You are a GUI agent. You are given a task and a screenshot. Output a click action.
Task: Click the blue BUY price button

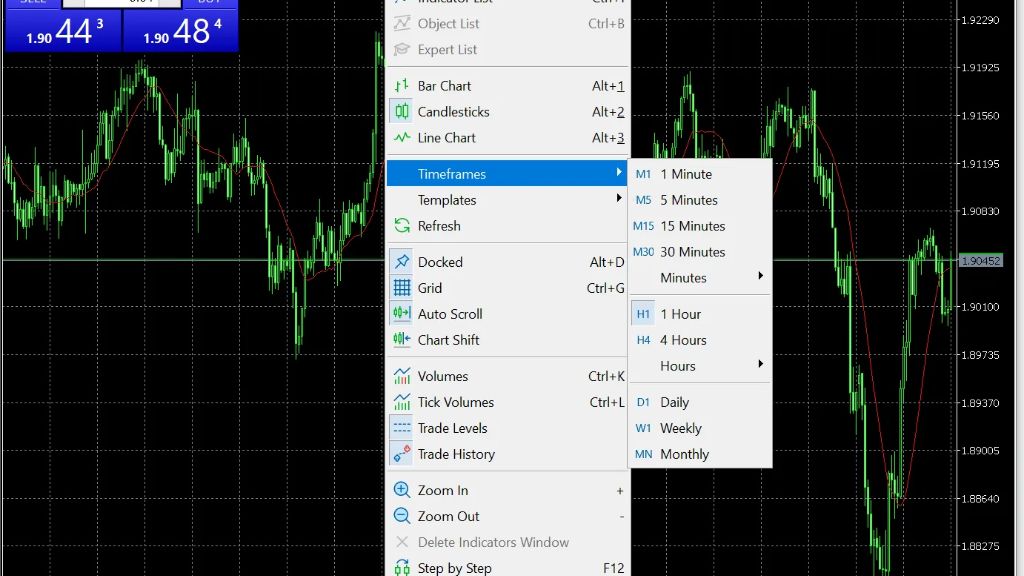coord(181,32)
